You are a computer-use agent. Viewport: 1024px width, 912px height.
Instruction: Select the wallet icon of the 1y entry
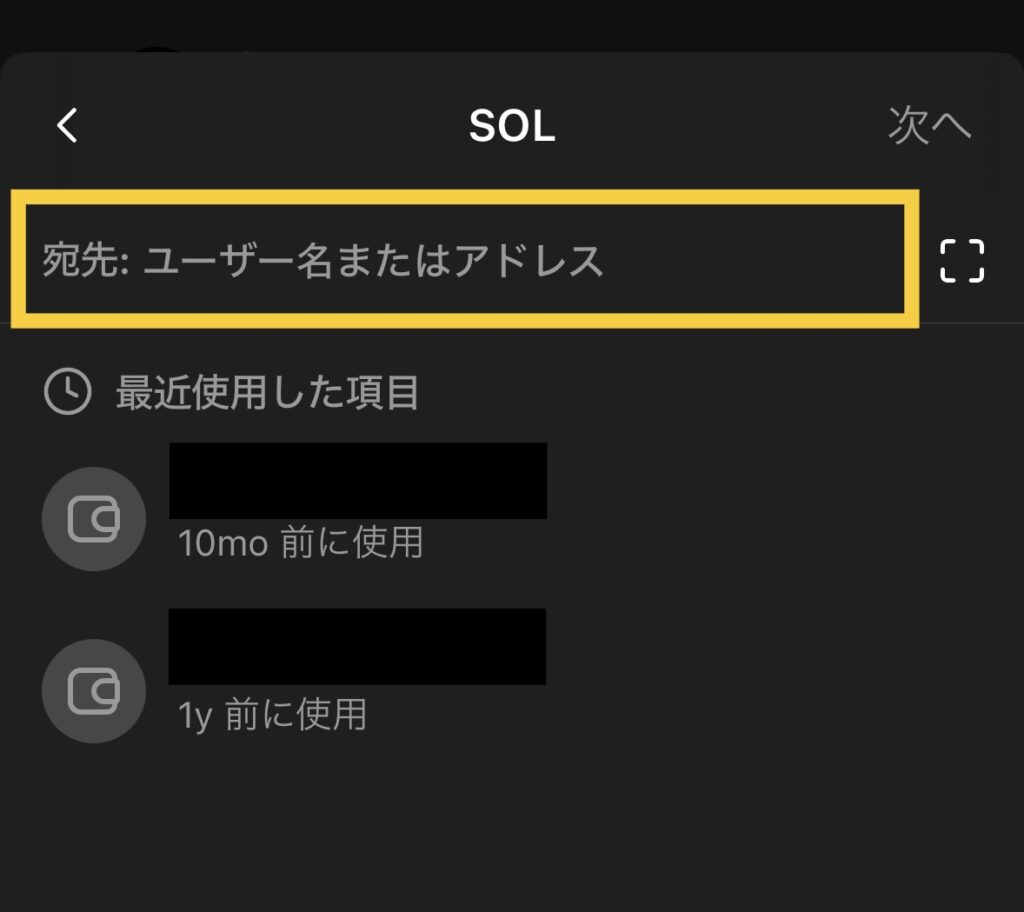point(94,690)
